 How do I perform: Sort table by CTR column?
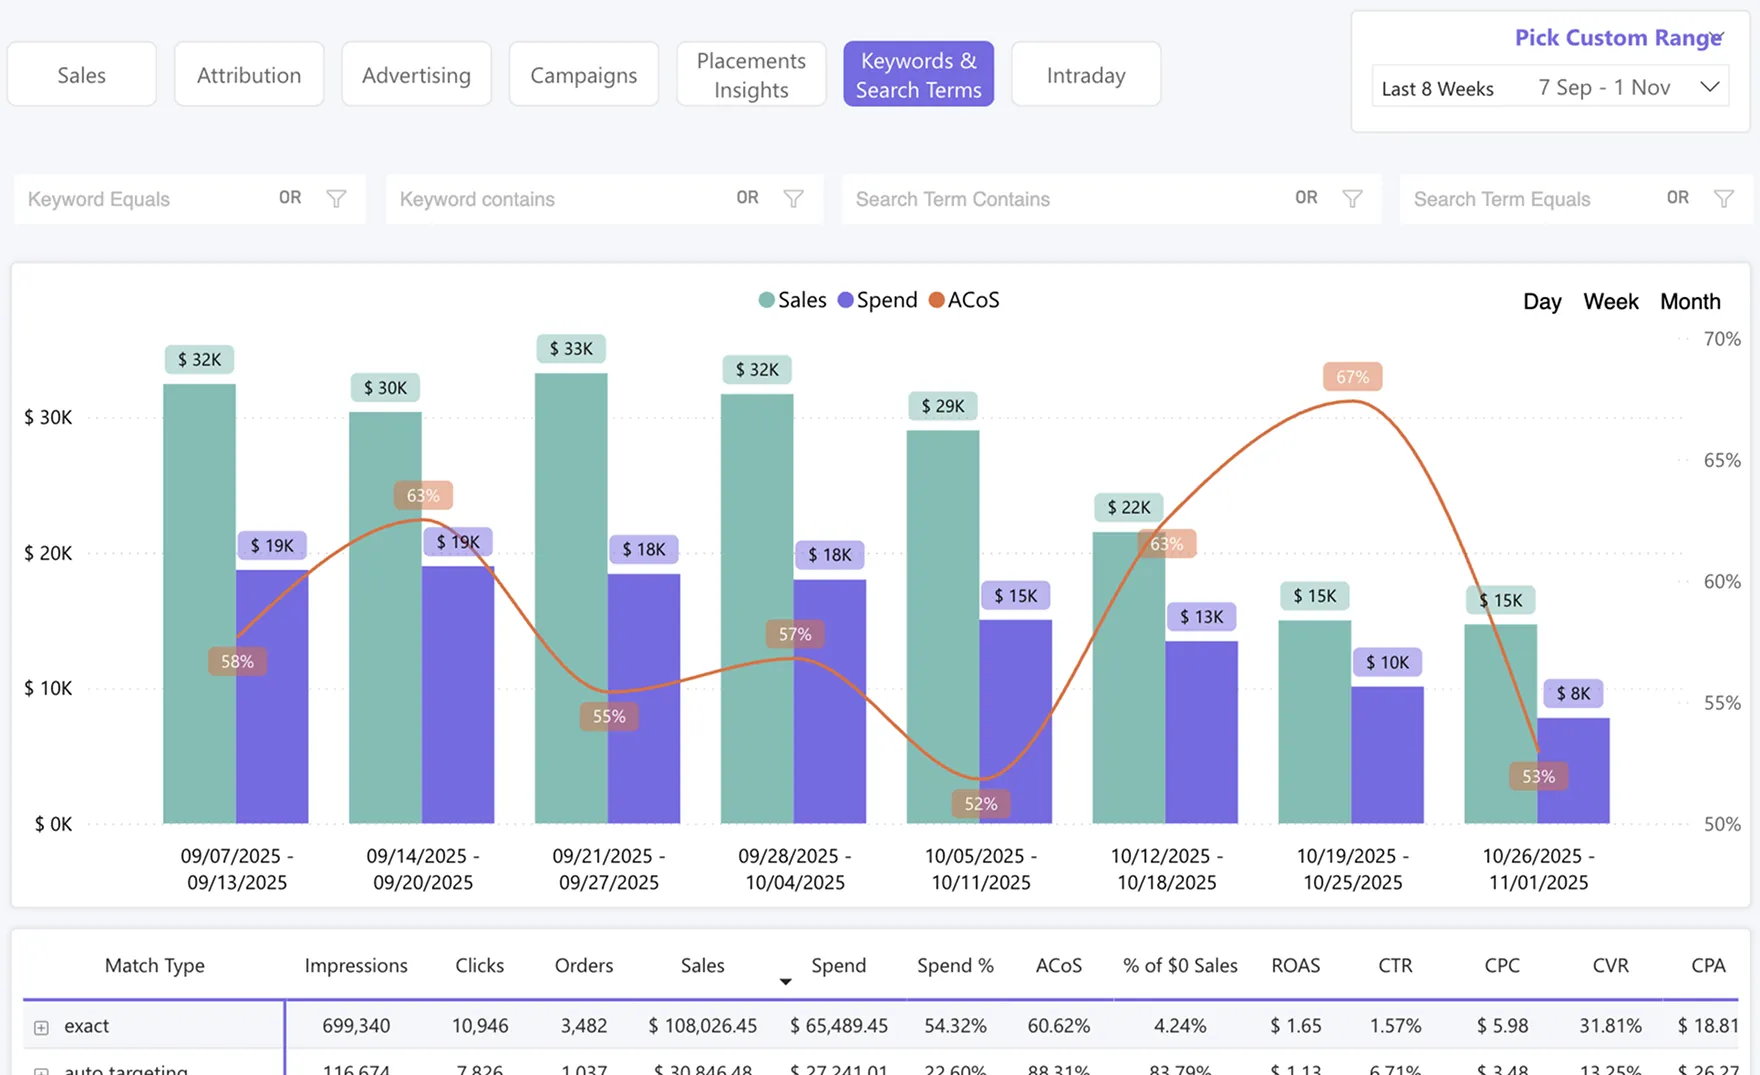click(x=1395, y=966)
